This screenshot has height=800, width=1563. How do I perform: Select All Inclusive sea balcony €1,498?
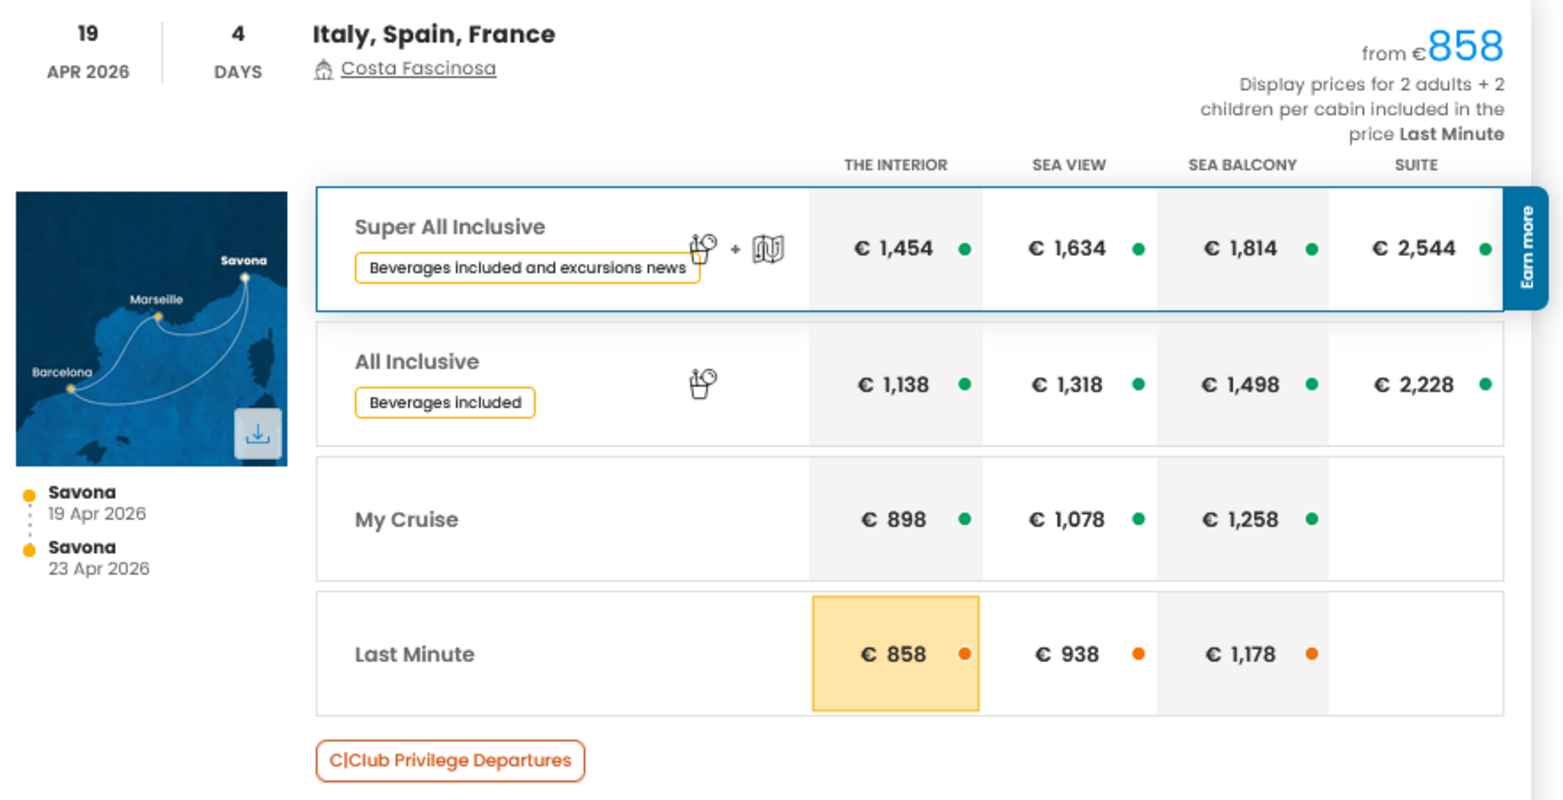coord(1241,385)
